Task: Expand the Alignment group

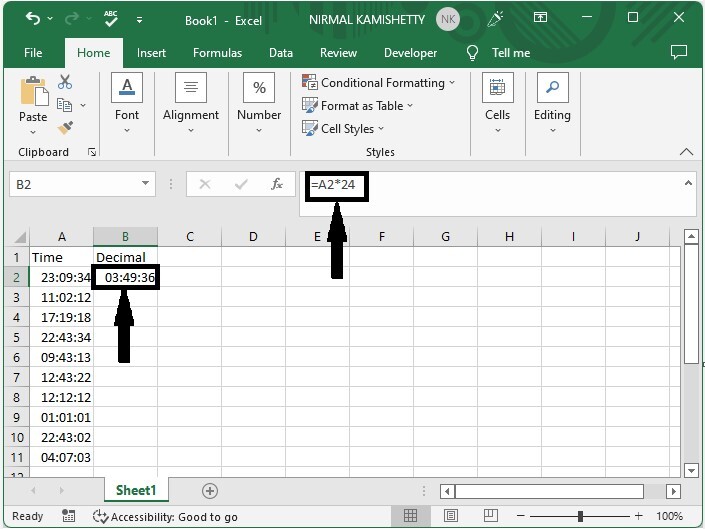Action: pos(191,103)
